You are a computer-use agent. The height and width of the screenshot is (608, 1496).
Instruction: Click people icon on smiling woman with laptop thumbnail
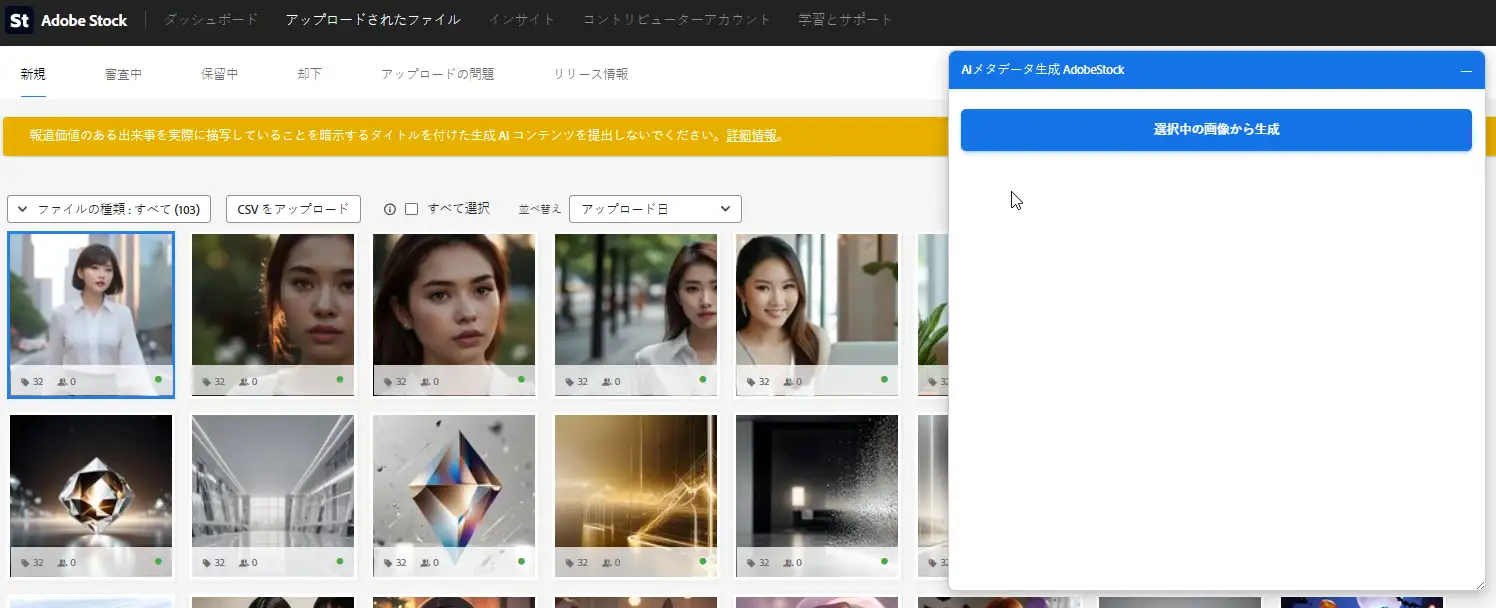click(x=789, y=381)
